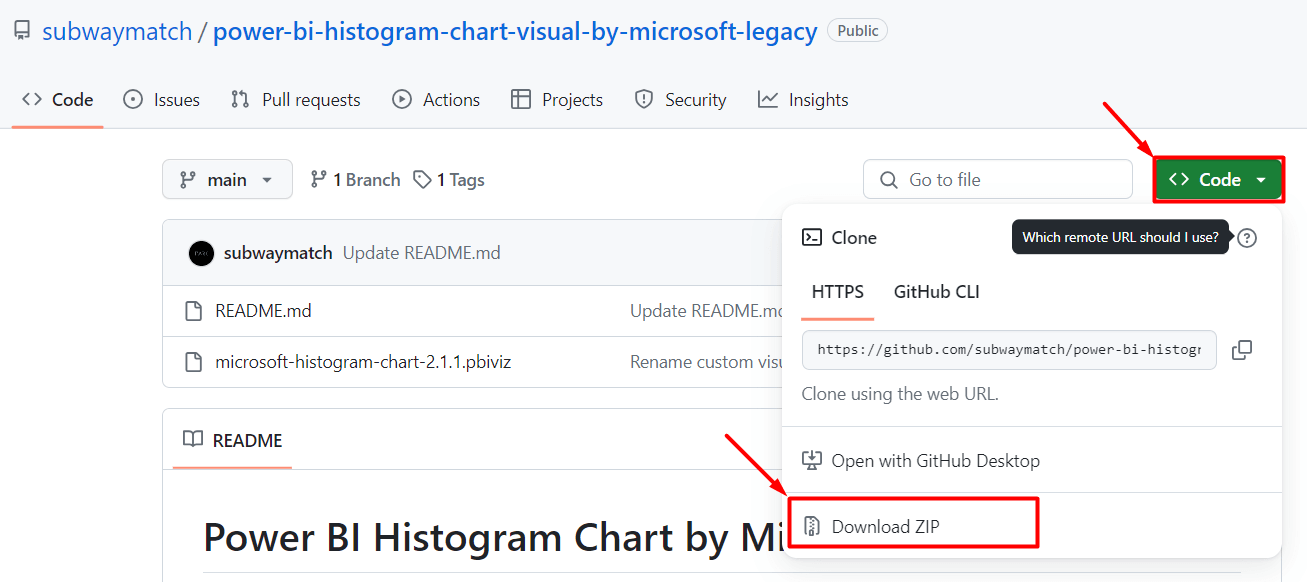Click the repository icon beside the owner name
The width and height of the screenshot is (1307, 582).
(22, 31)
